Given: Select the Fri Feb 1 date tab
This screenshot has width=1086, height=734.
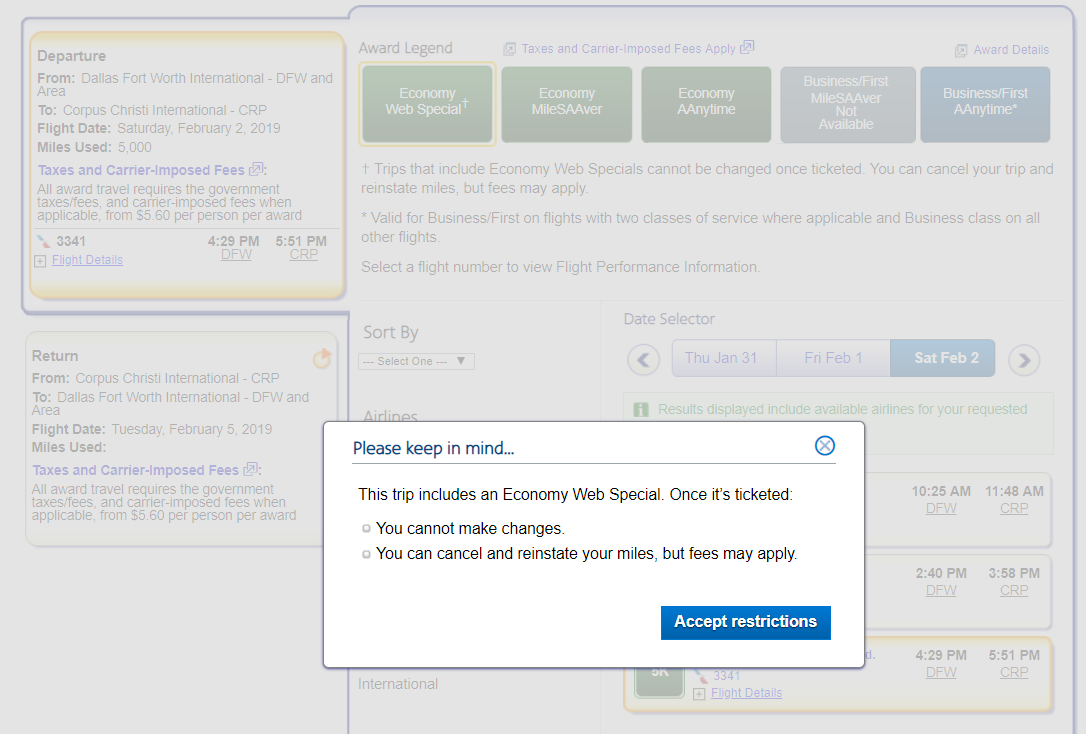Looking at the screenshot, I should tap(833, 358).
